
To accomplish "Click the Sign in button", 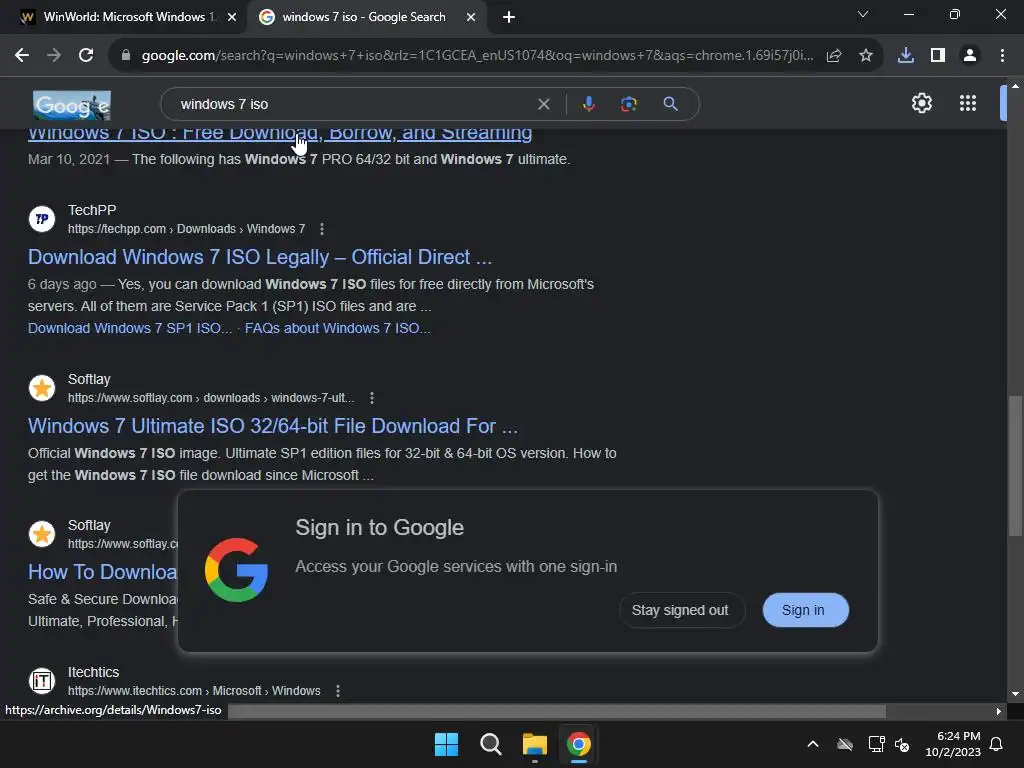I will tap(805, 610).
